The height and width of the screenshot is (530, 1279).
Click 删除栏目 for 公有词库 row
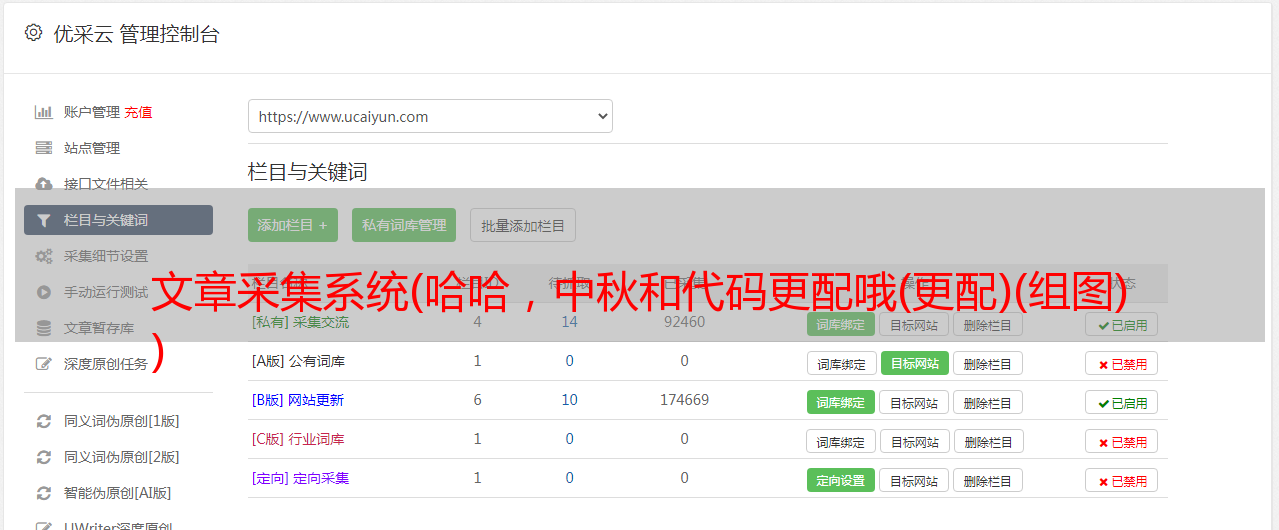[x=988, y=363]
